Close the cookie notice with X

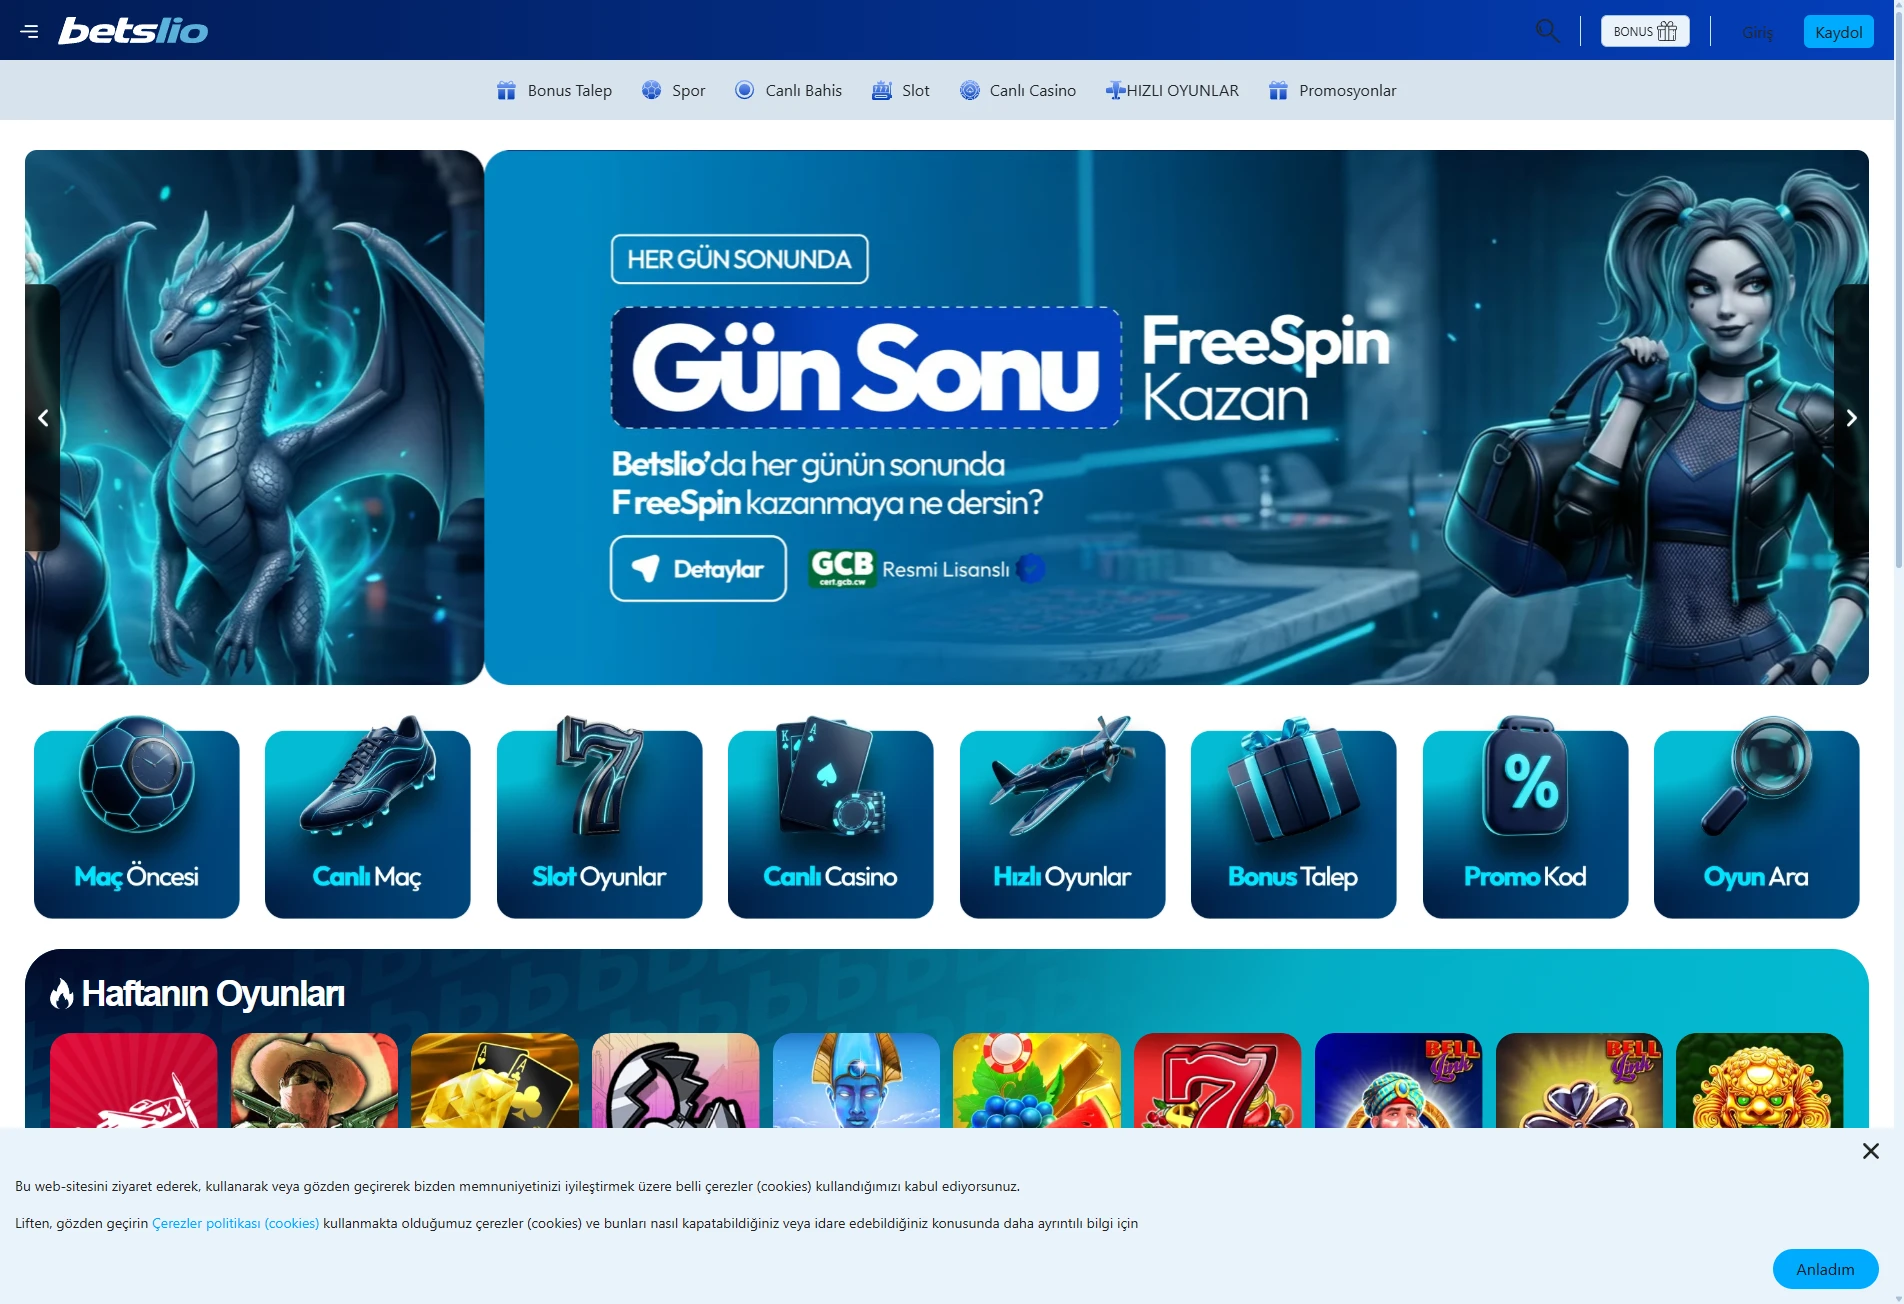click(x=1871, y=1151)
